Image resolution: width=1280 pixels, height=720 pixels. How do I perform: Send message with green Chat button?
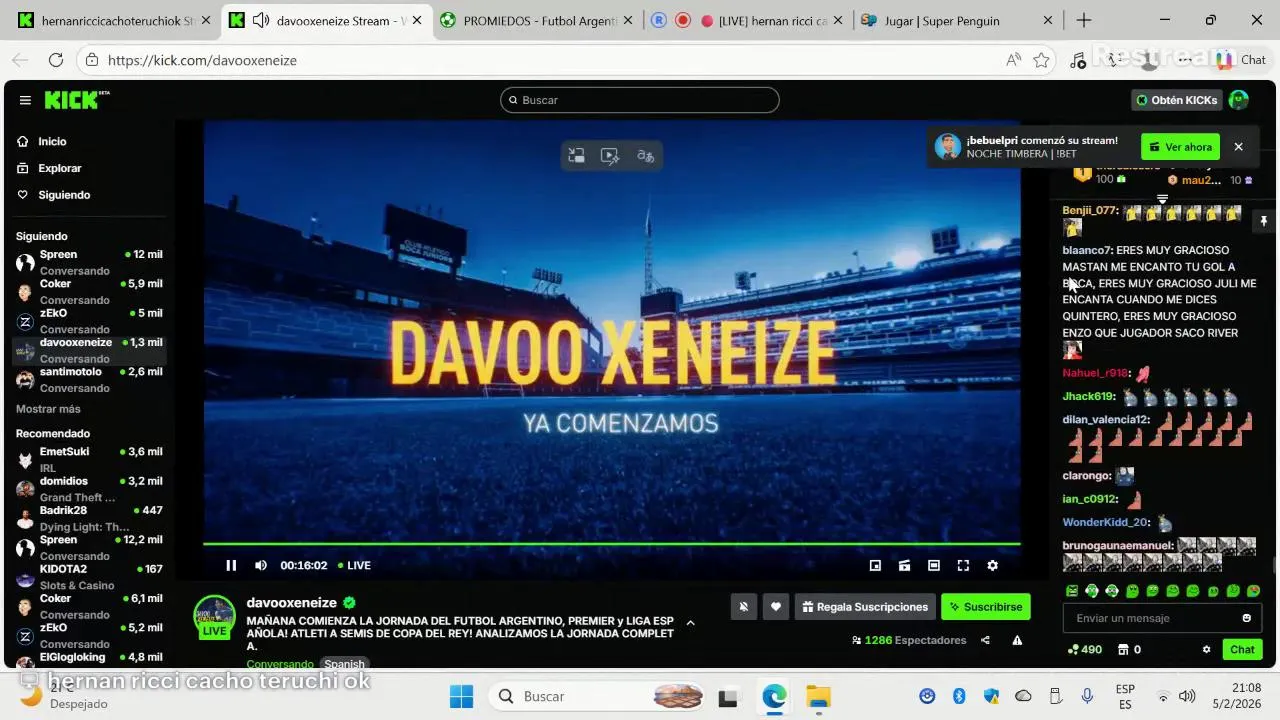click(1242, 649)
